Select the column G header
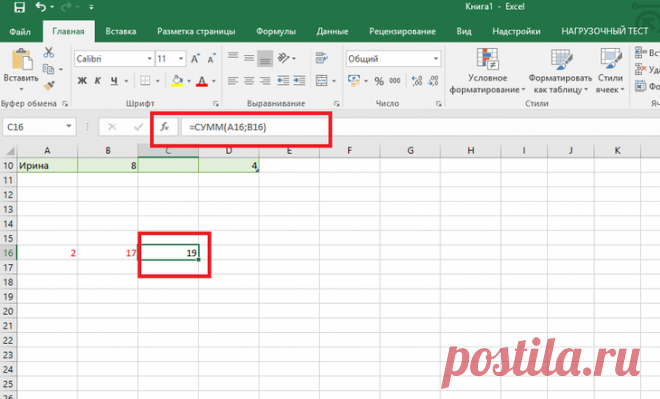Viewport: 660px width, 399px height. [410, 150]
